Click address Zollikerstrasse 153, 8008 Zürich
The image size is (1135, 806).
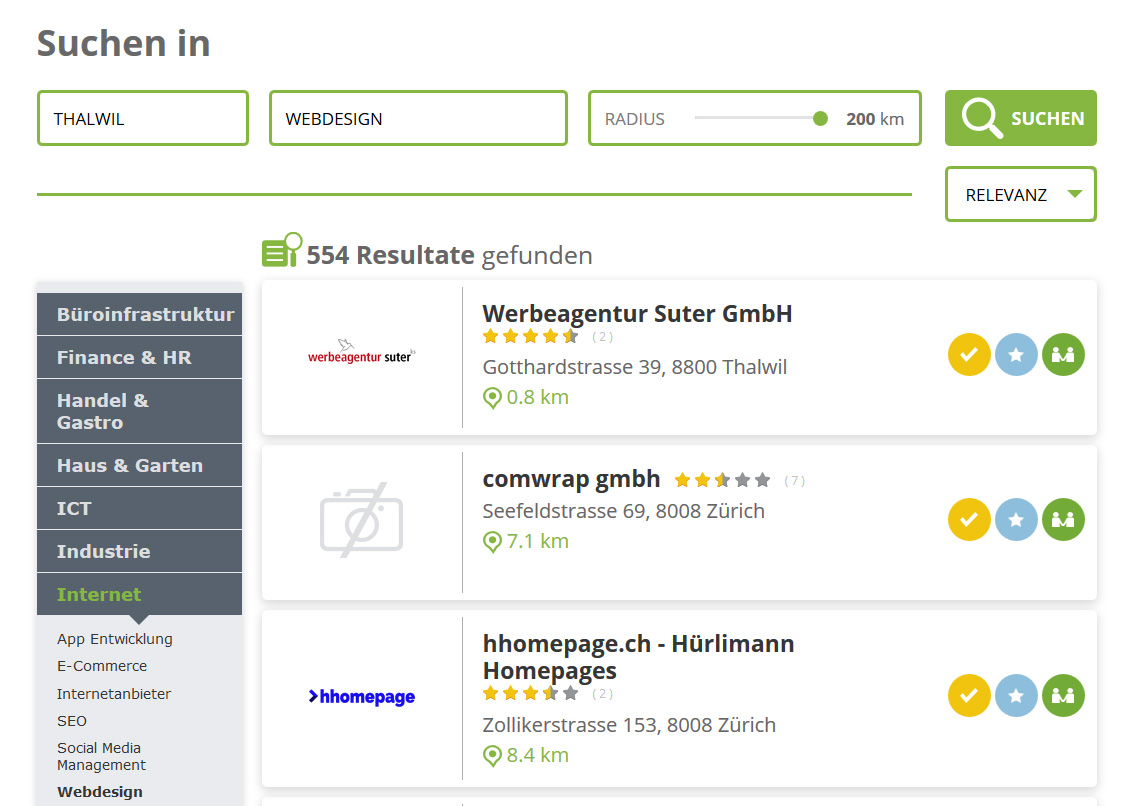click(x=629, y=725)
